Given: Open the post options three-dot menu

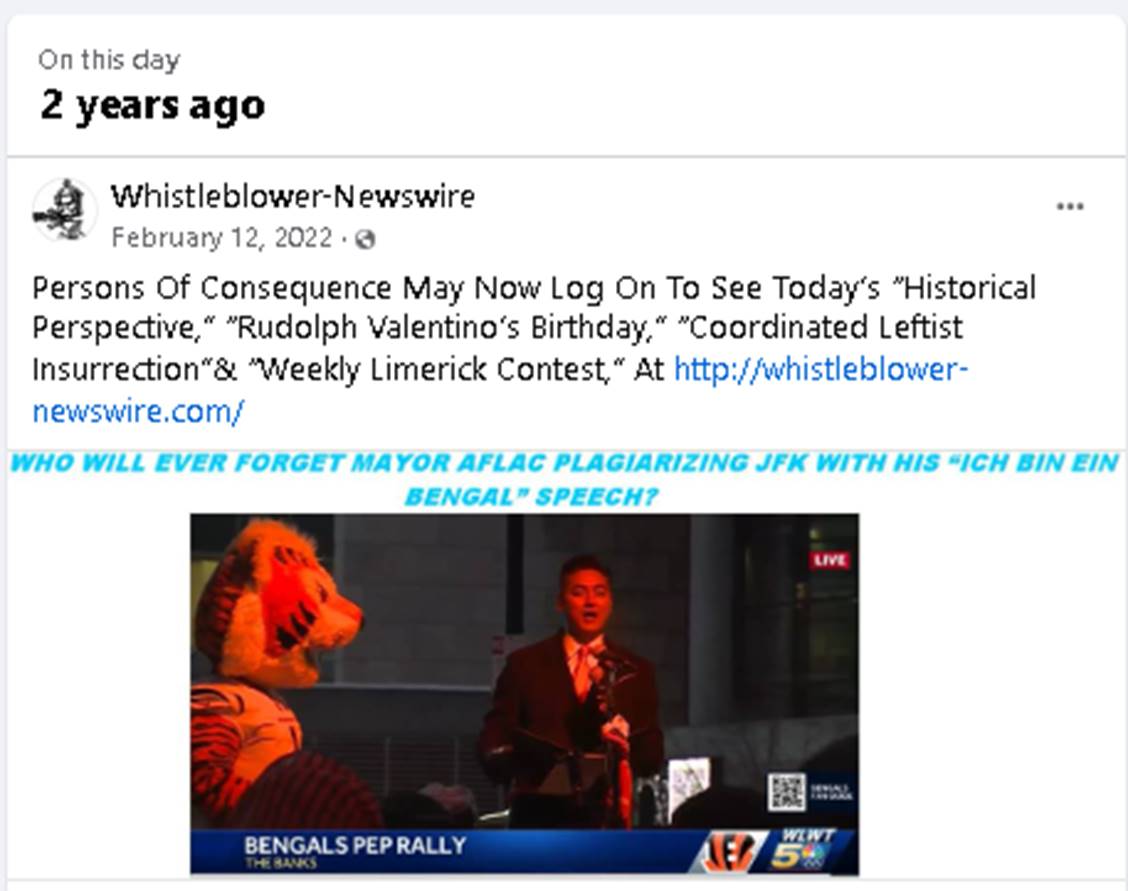Looking at the screenshot, I should 1070,207.
